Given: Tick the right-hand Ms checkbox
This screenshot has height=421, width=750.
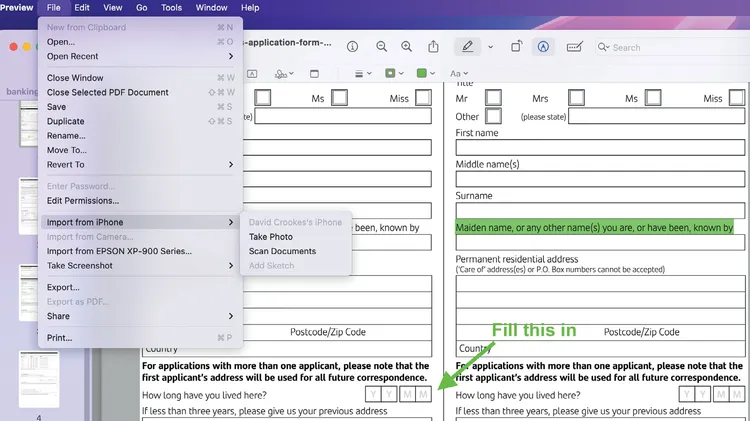Looking at the screenshot, I should pyautogui.click(x=653, y=98).
